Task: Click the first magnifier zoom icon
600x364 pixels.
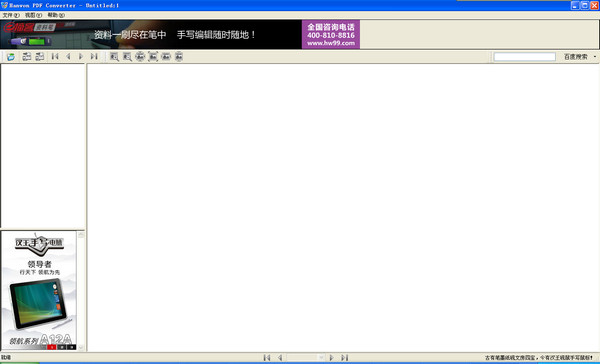Action: pos(114,57)
